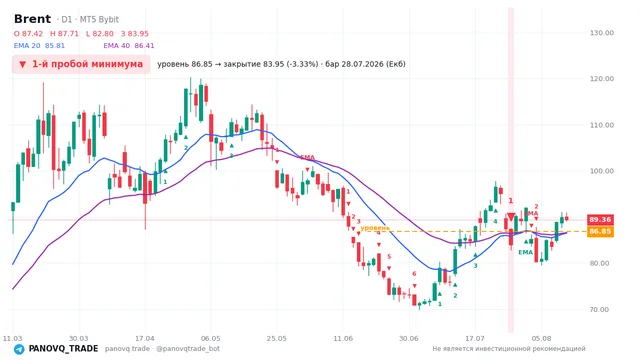Click the orange 'уровень' line label
Viewport: 640px width, 360px height.
(375, 228)
